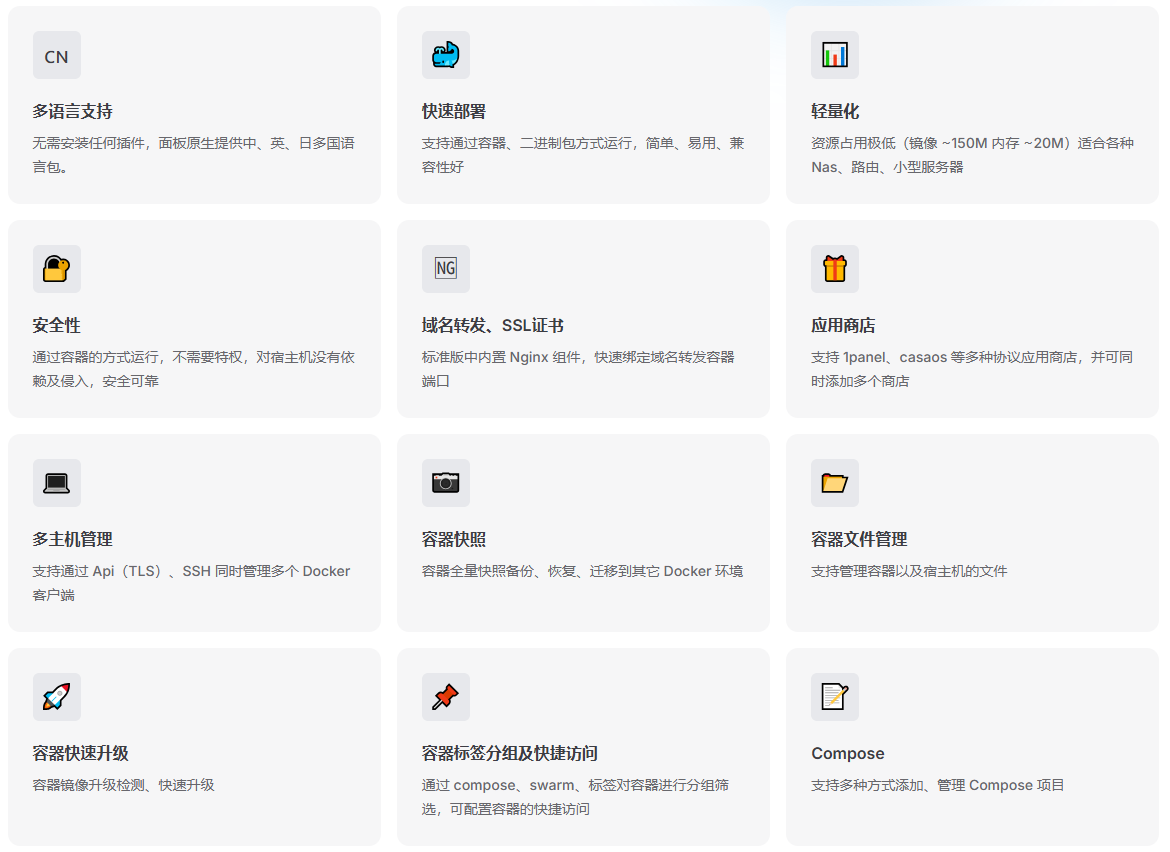The image size is (1170, 852).
Task: Select the 多语言支持 heading
Action: click(72, 111)
